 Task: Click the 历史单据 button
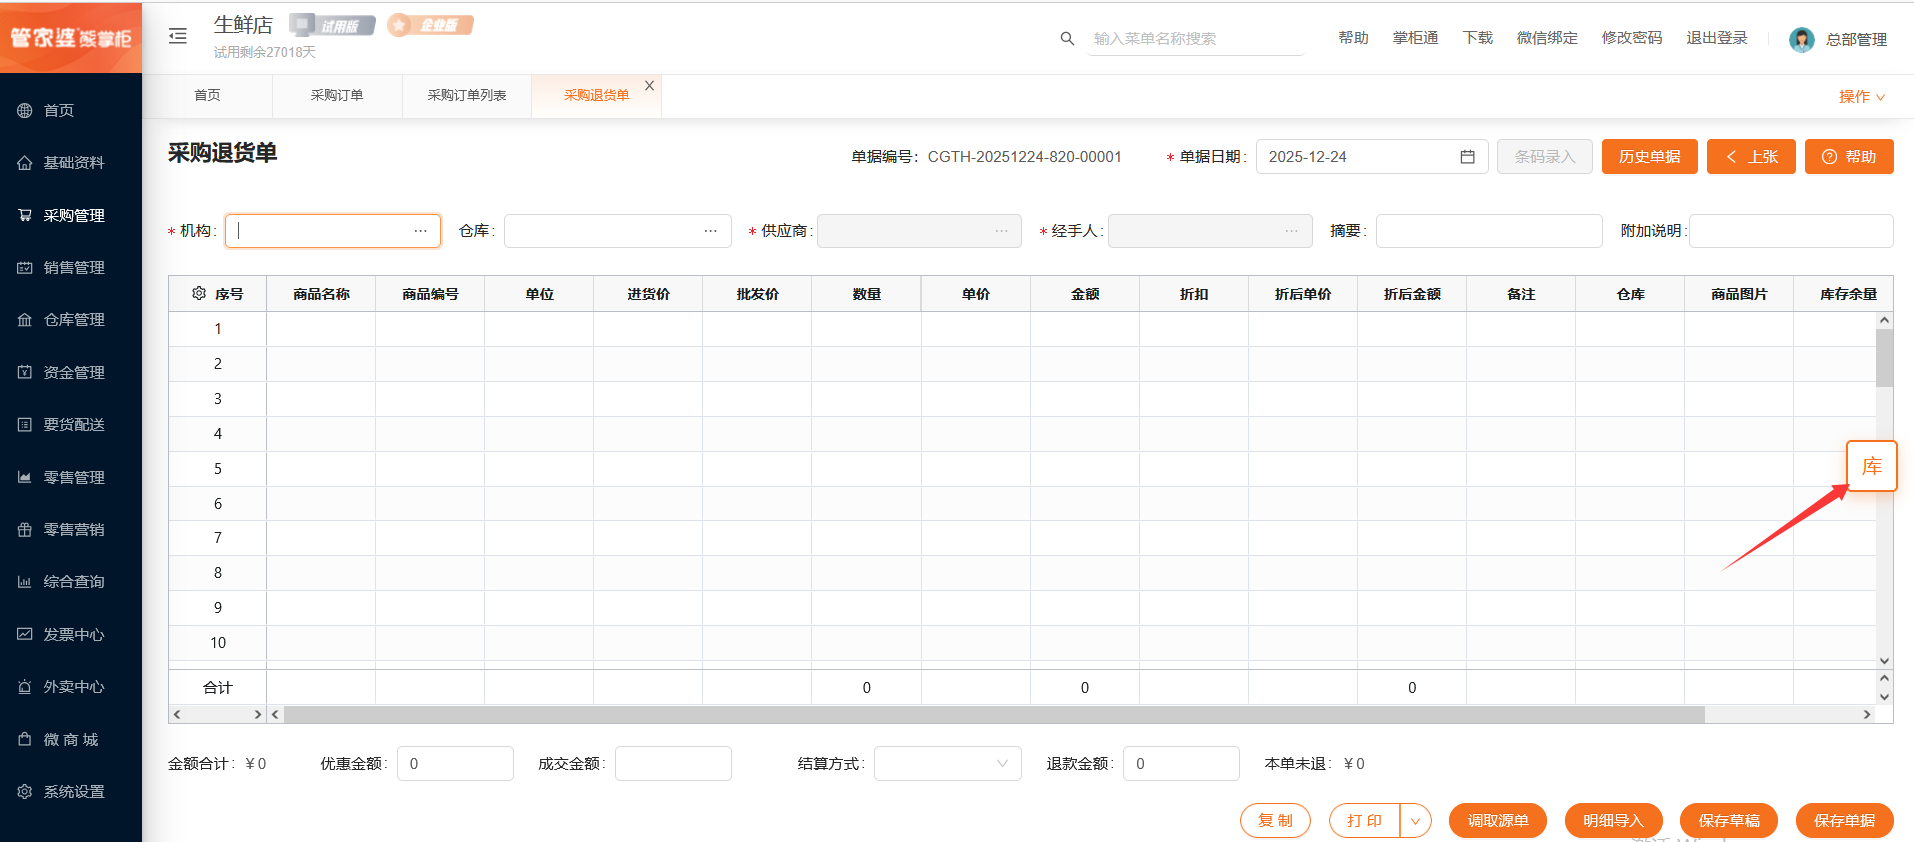[1649, 157]
